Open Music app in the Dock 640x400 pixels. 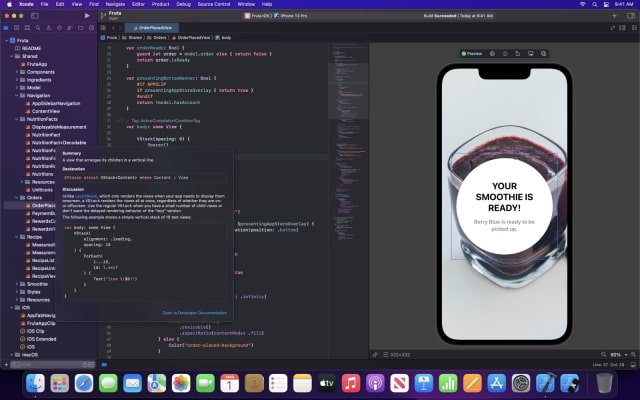[351, 383]
